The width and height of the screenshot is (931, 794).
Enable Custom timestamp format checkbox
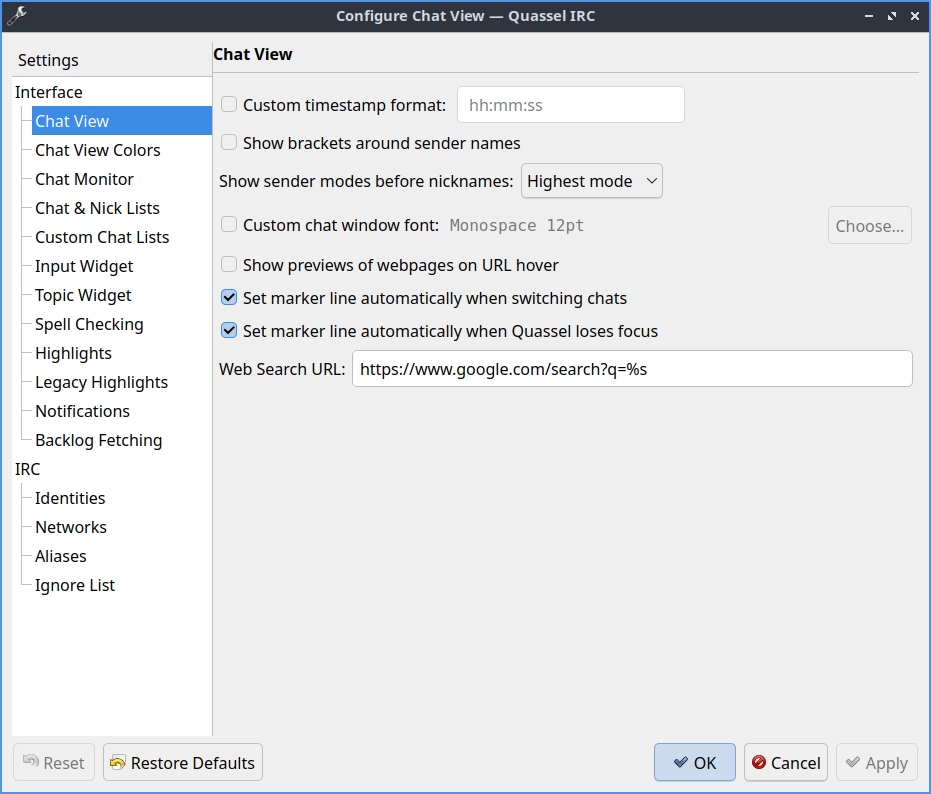pos(229,104)
